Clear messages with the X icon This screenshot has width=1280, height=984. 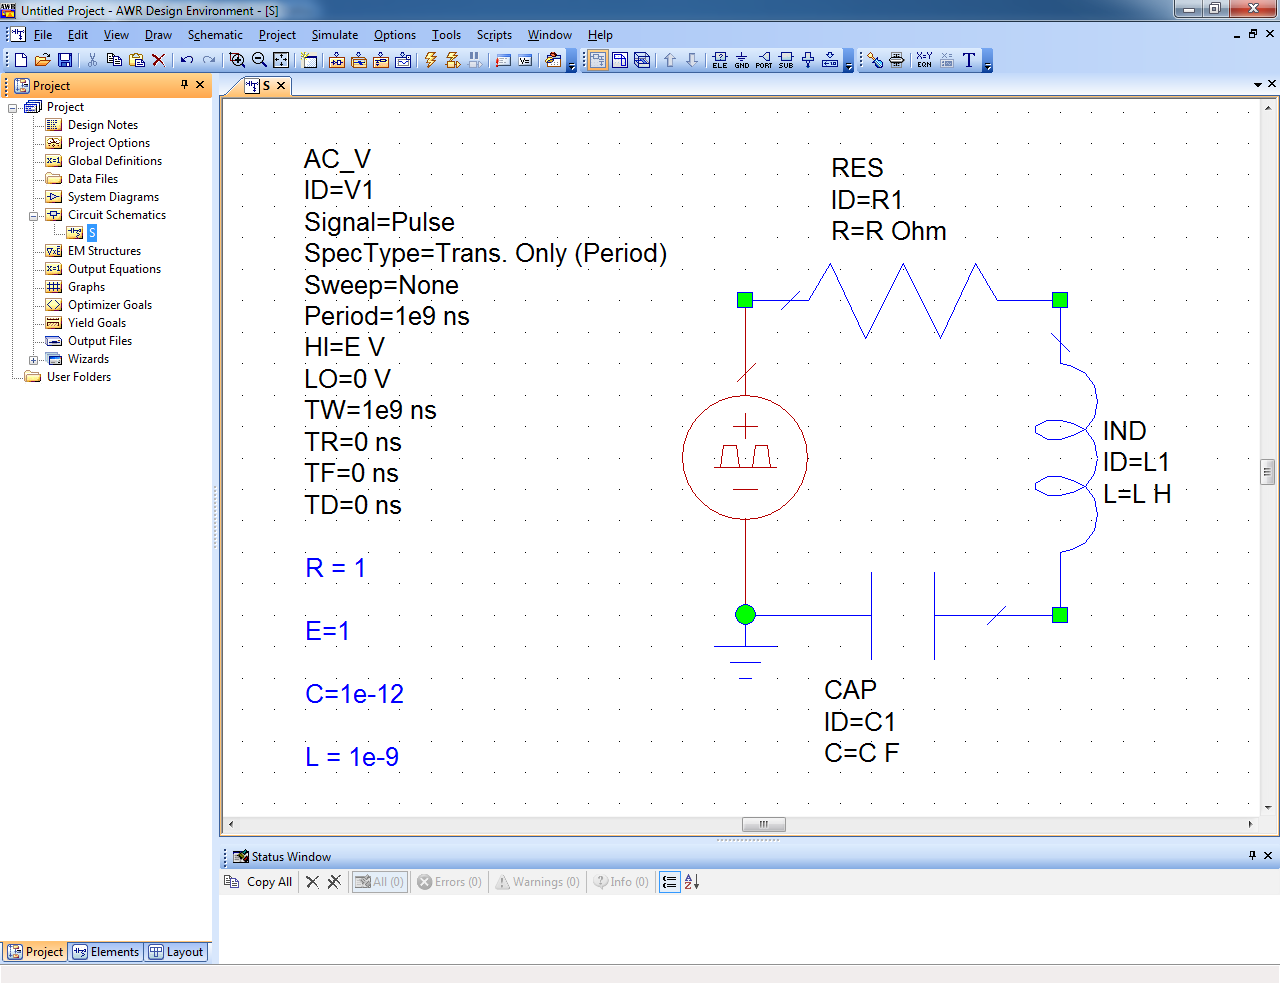point(312,882)
